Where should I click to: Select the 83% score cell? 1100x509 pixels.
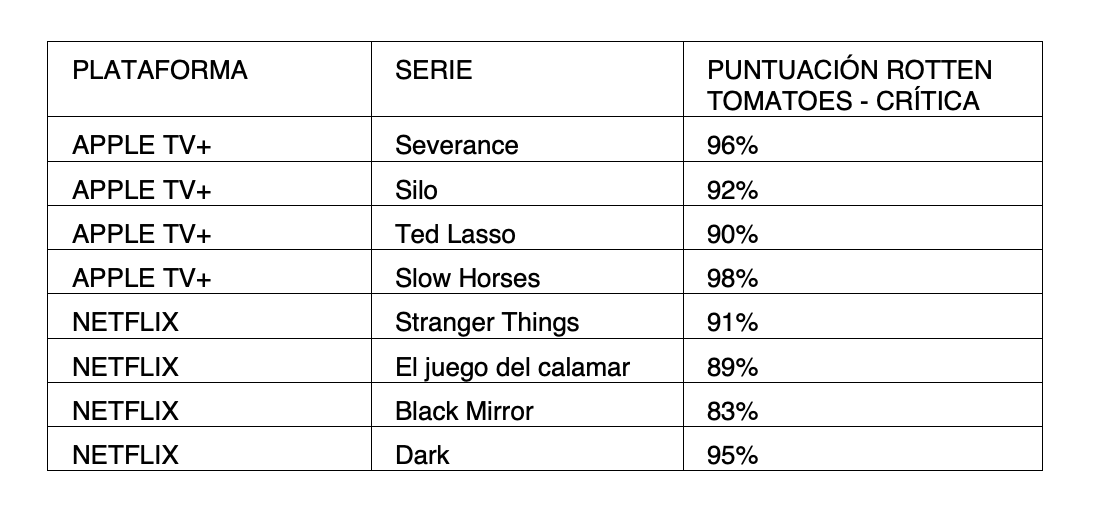point(863,405)
